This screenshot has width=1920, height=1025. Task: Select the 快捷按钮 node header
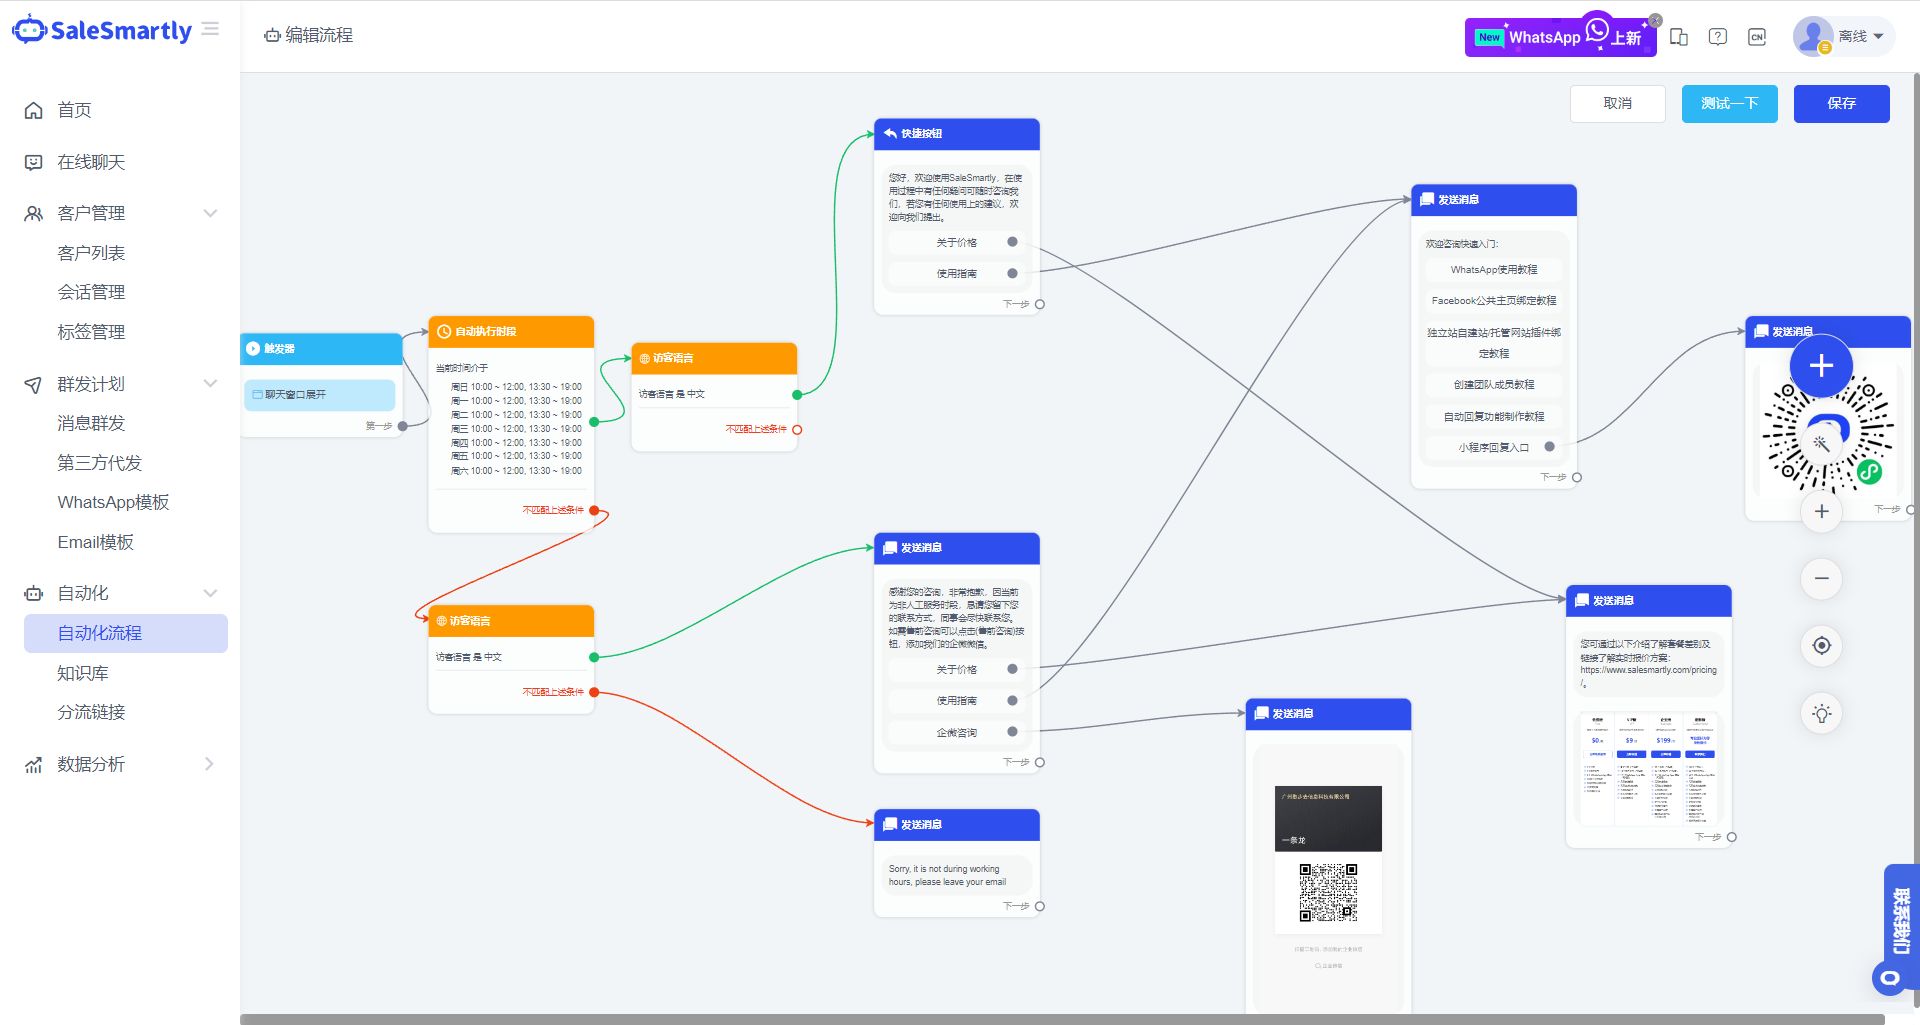point(956,134)
